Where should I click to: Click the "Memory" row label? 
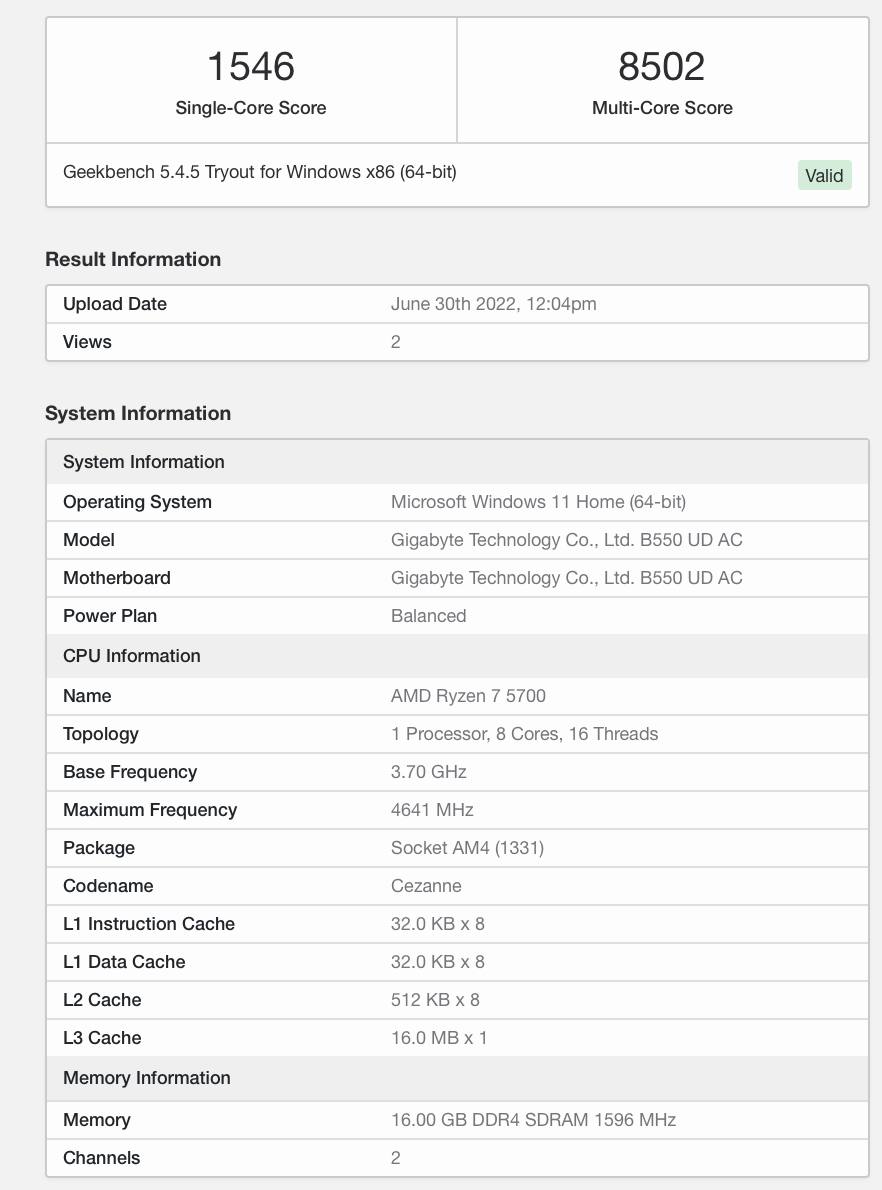[x=96, y=1119]
